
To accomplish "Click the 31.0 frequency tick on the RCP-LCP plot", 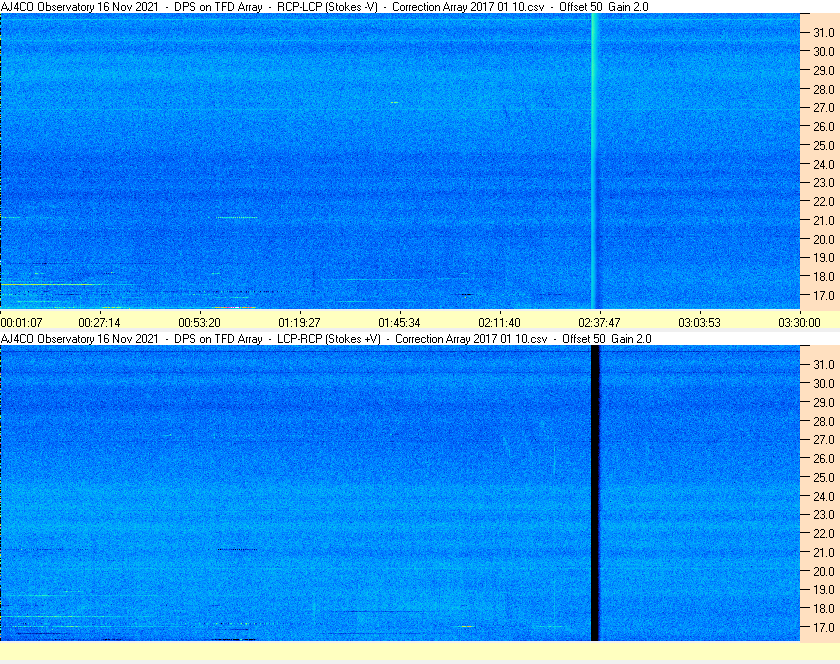I will click(823, 33).
